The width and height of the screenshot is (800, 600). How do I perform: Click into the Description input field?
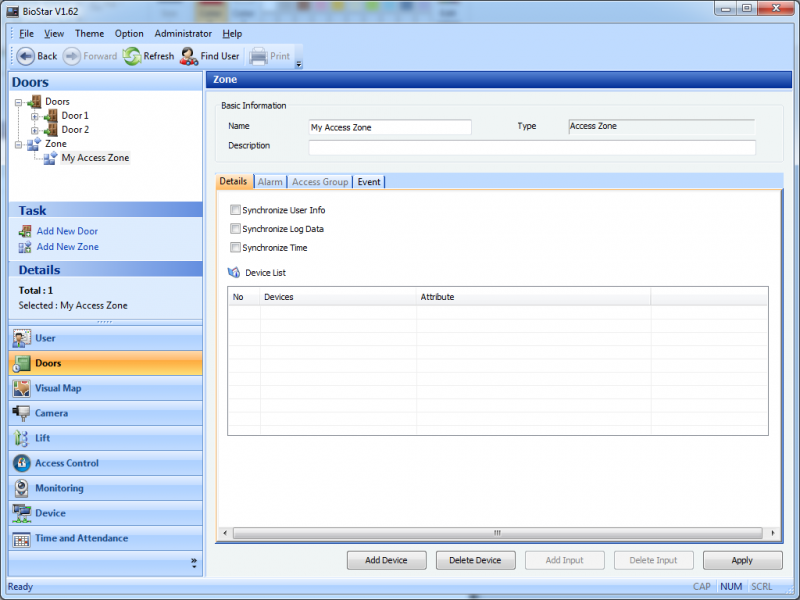tap(532, 147)
